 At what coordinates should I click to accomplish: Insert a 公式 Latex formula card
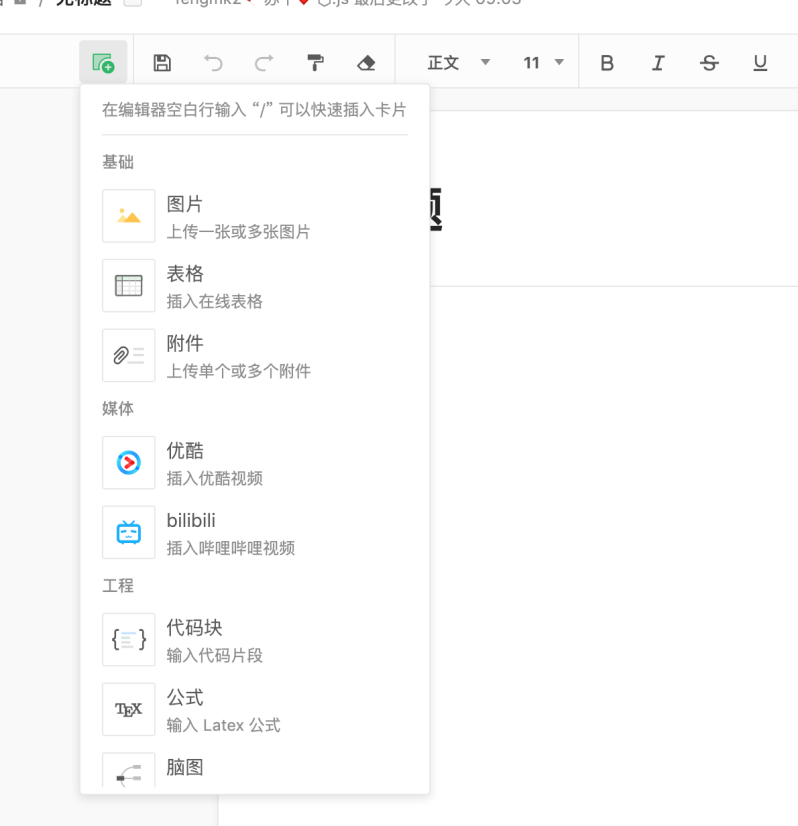254,710
